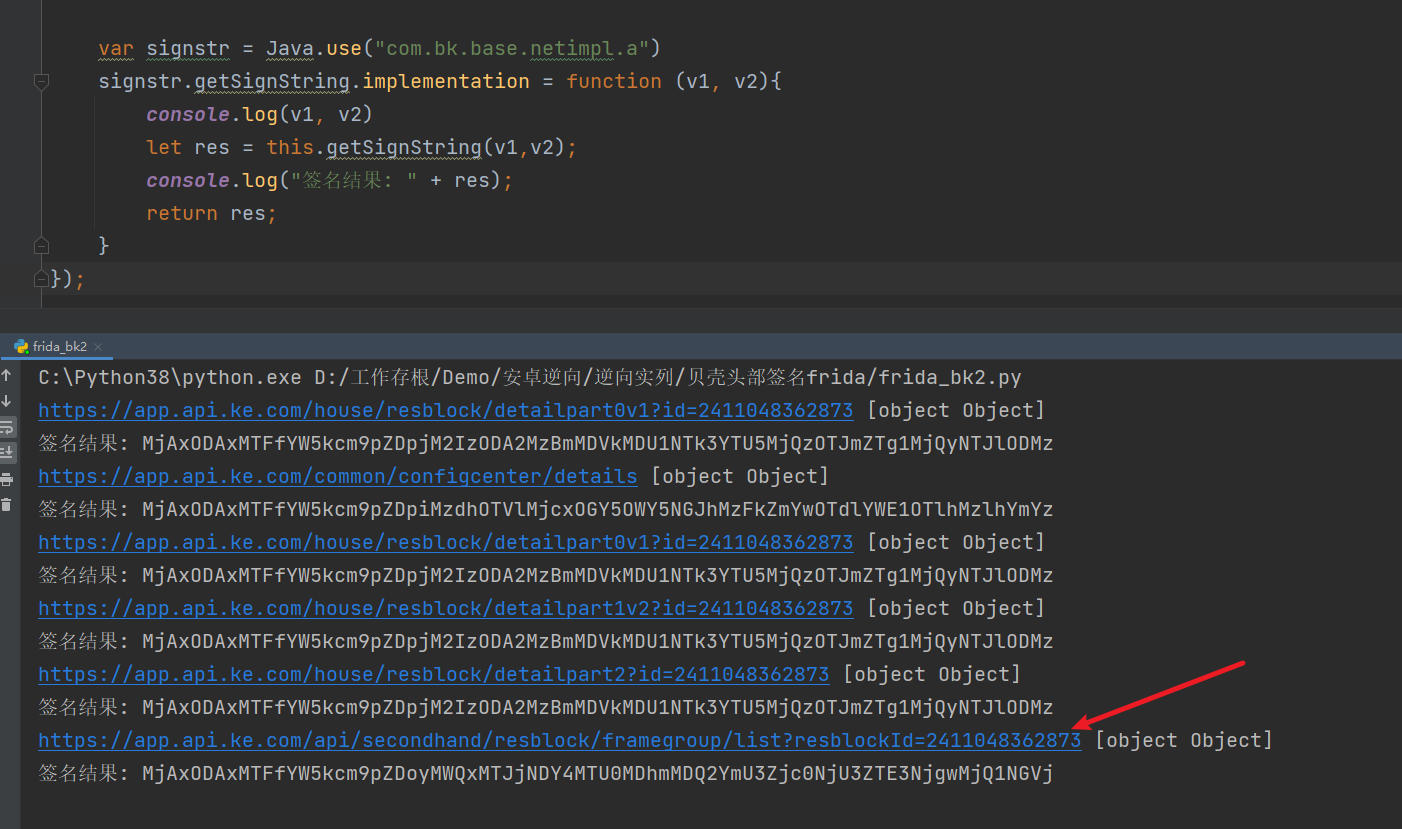Viewport: 1402px width, 829px height.
Task: Click the "var signstr" code line
Action: tap(380, 48)
